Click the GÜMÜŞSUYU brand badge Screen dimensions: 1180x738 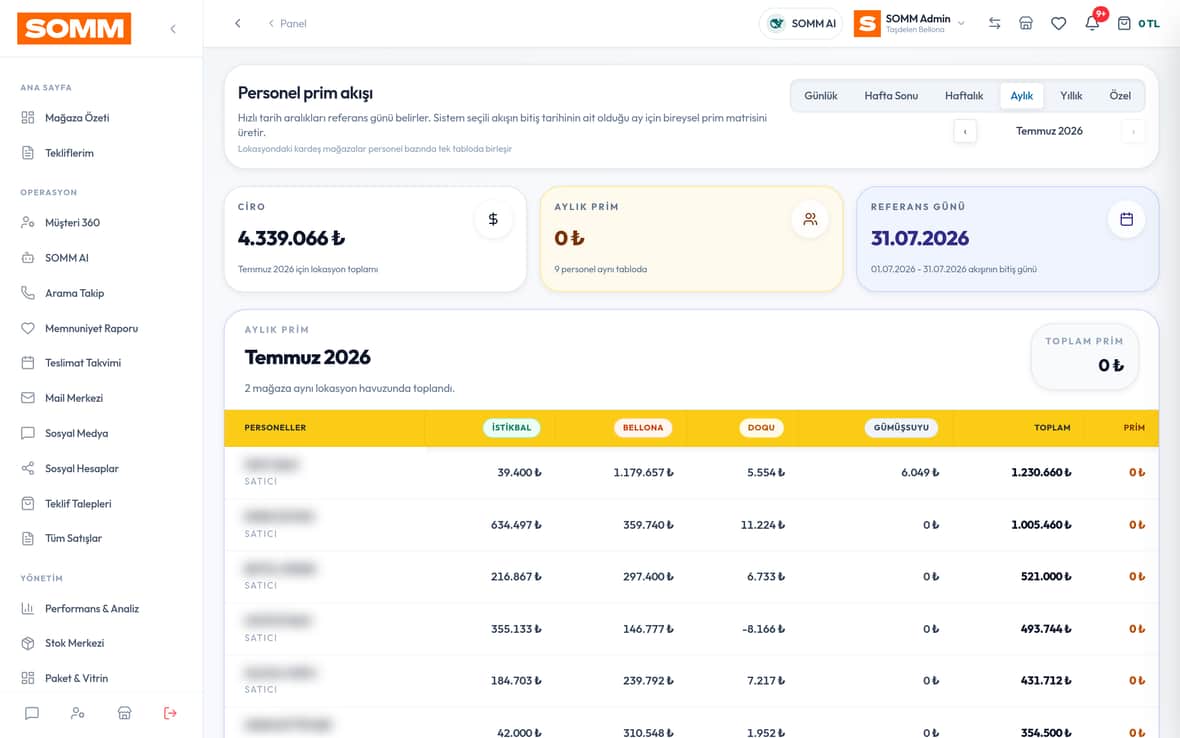(x=901, y=427)
